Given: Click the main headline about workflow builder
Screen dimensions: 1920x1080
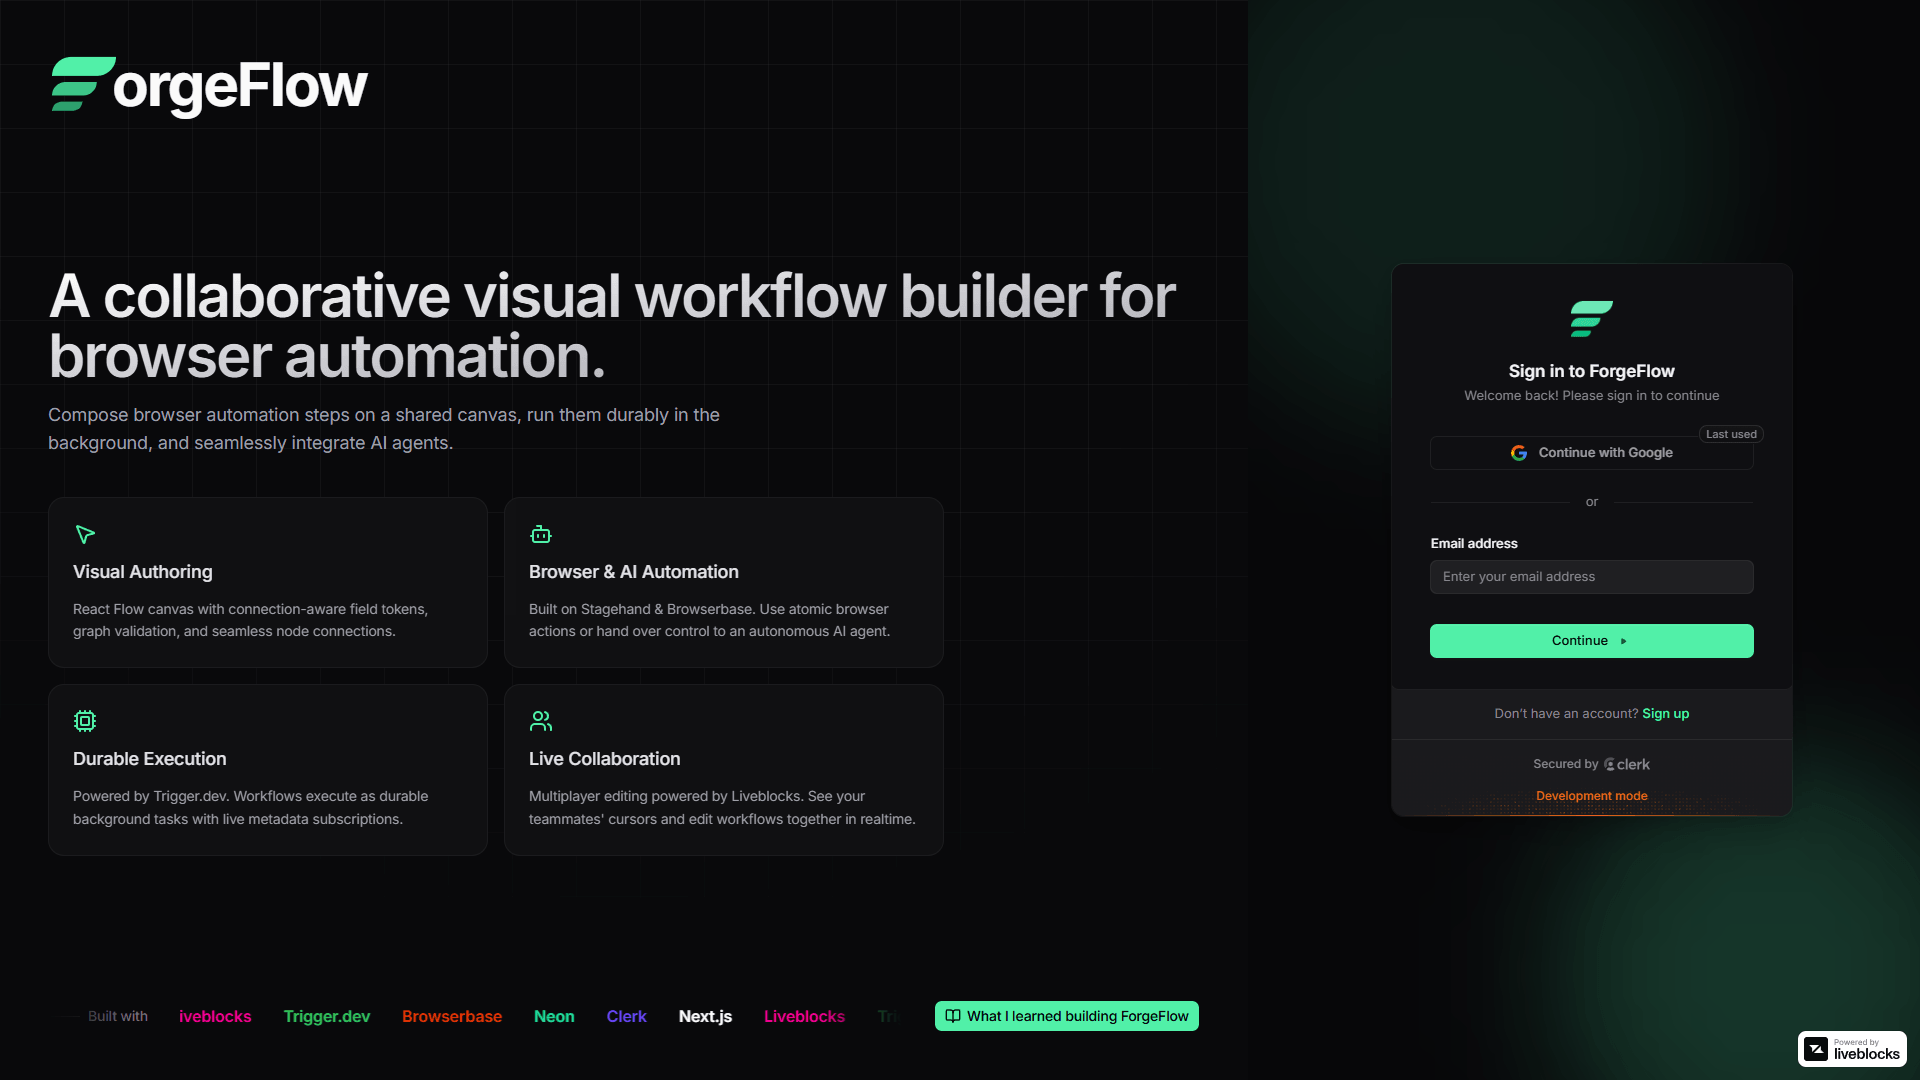Looking at the screenshot, I should tap(612, 326).
